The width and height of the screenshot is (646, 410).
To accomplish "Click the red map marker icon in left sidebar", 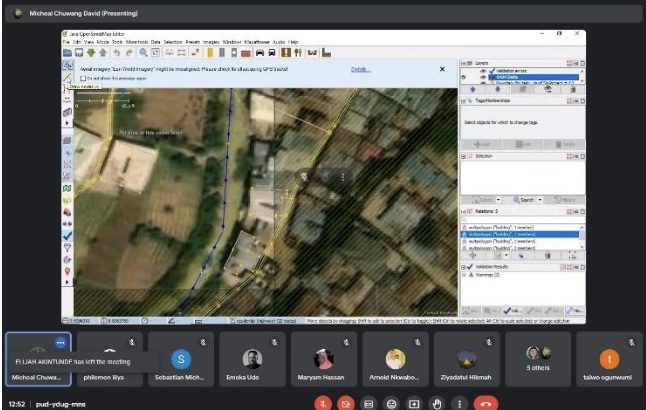I will (x=67, y=271).
